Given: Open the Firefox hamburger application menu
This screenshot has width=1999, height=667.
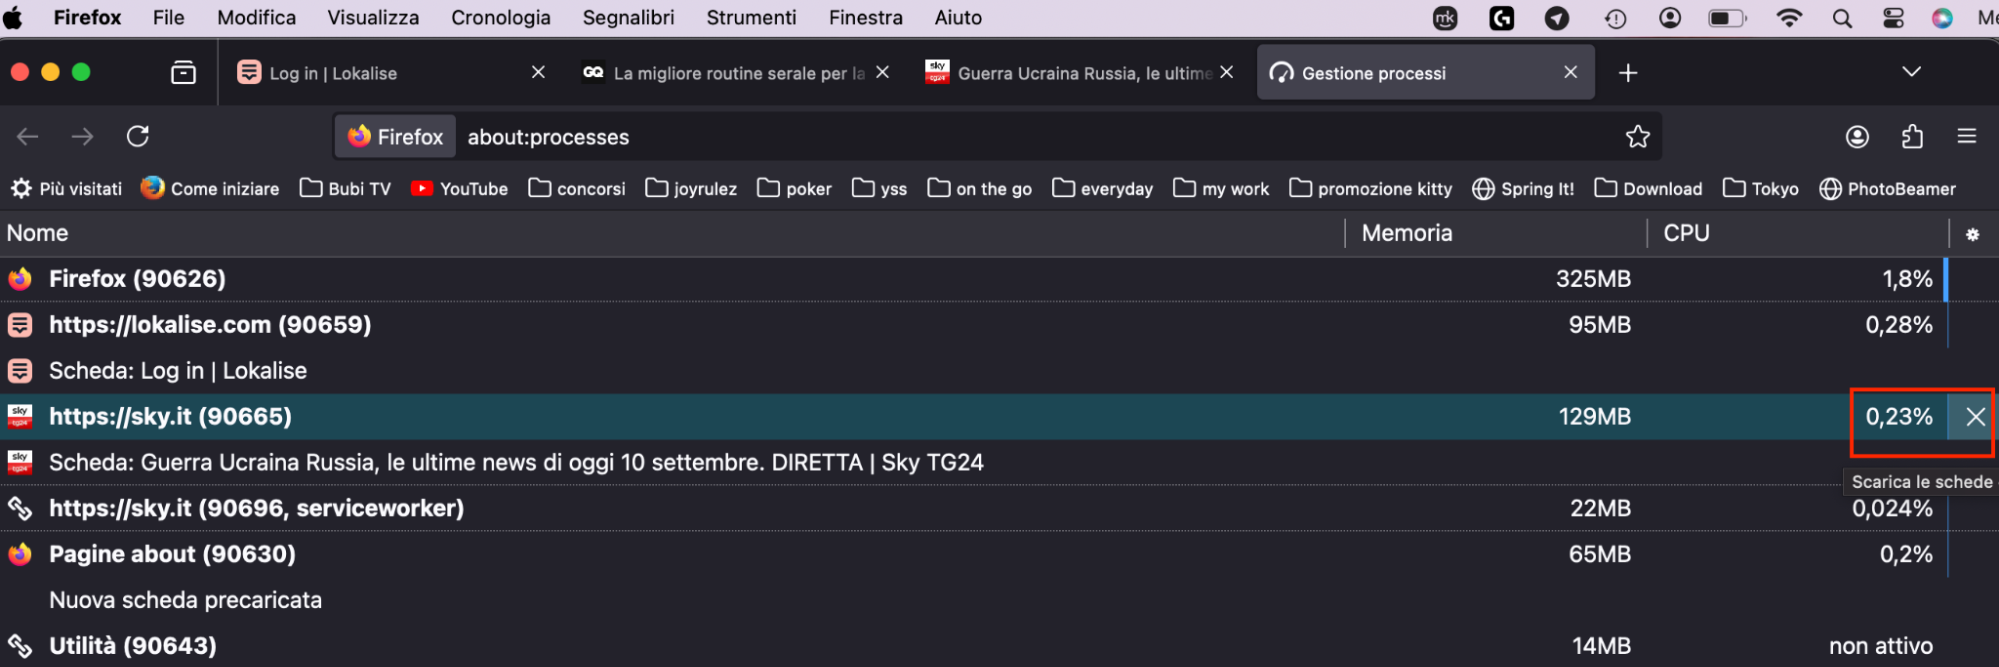Looking at the screenshot, I should click(x=1966, y=136).
